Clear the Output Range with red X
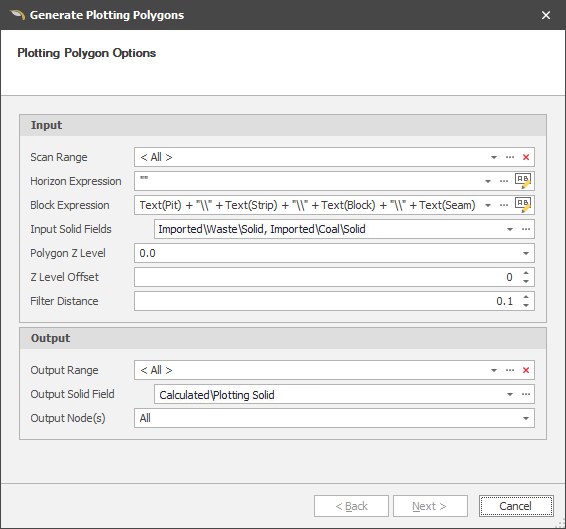 click(x=526, y=370)
